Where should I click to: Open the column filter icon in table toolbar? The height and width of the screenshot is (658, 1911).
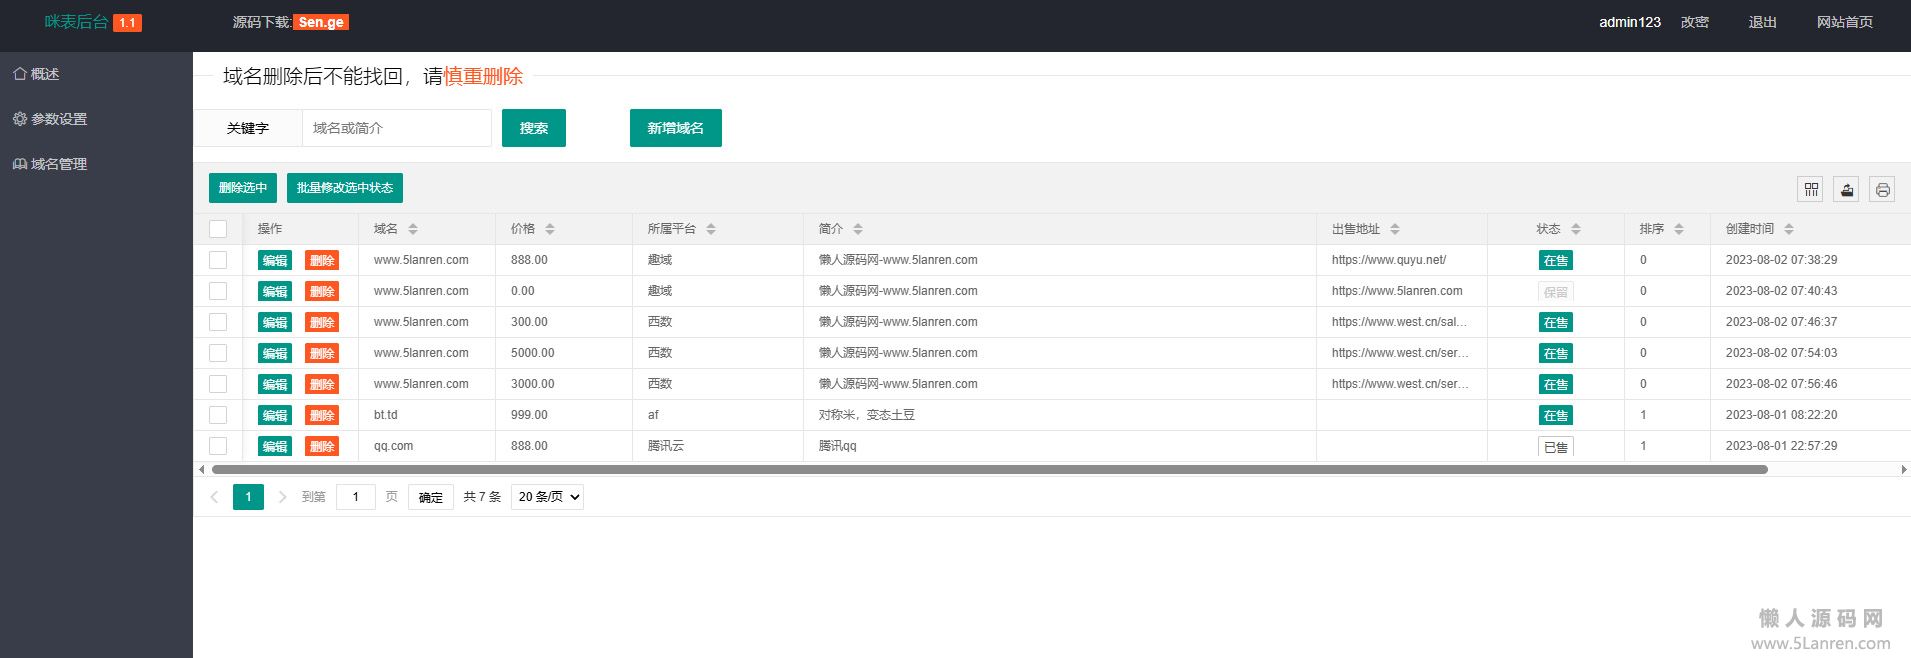pos(1811,189)
